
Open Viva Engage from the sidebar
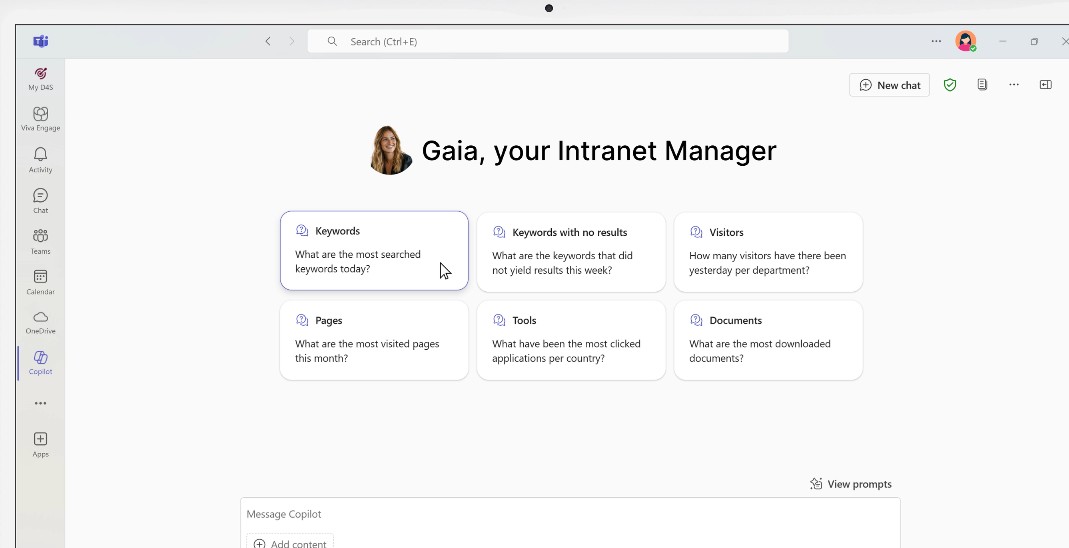(x=40, y=119)
